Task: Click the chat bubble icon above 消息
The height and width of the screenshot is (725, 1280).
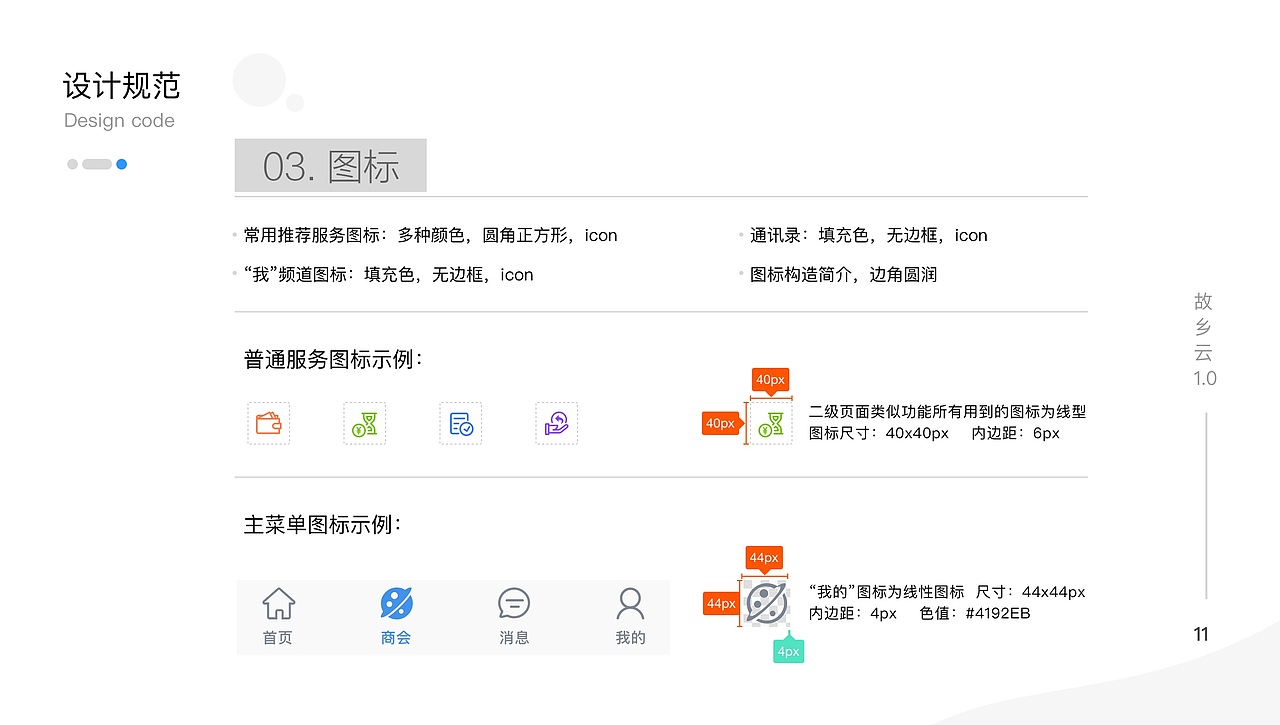Action: (514, 603)
